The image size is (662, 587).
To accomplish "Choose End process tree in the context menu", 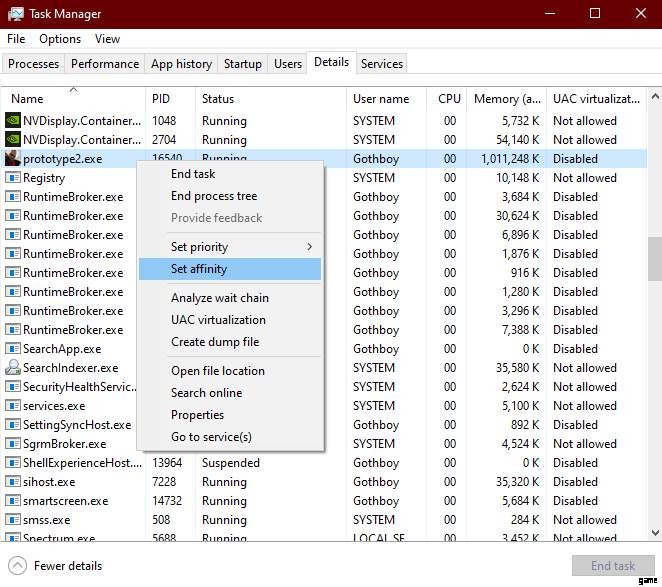I will (x=230, y=196).
